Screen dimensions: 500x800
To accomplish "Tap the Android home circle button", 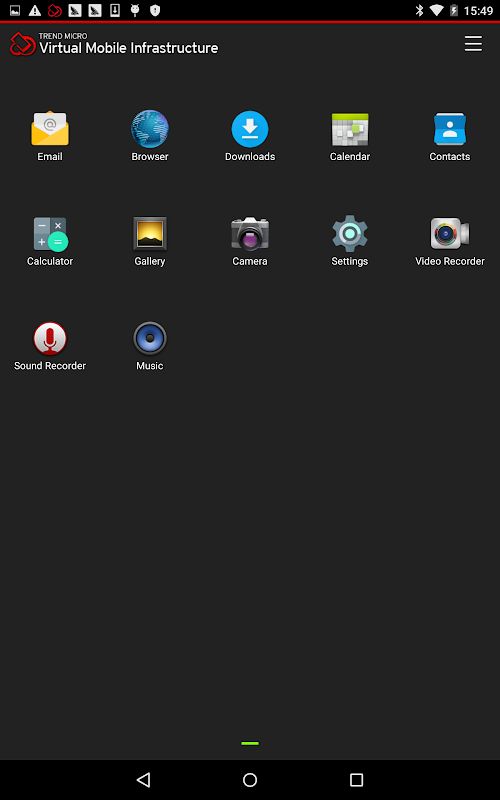I will (x=249, y=779).
